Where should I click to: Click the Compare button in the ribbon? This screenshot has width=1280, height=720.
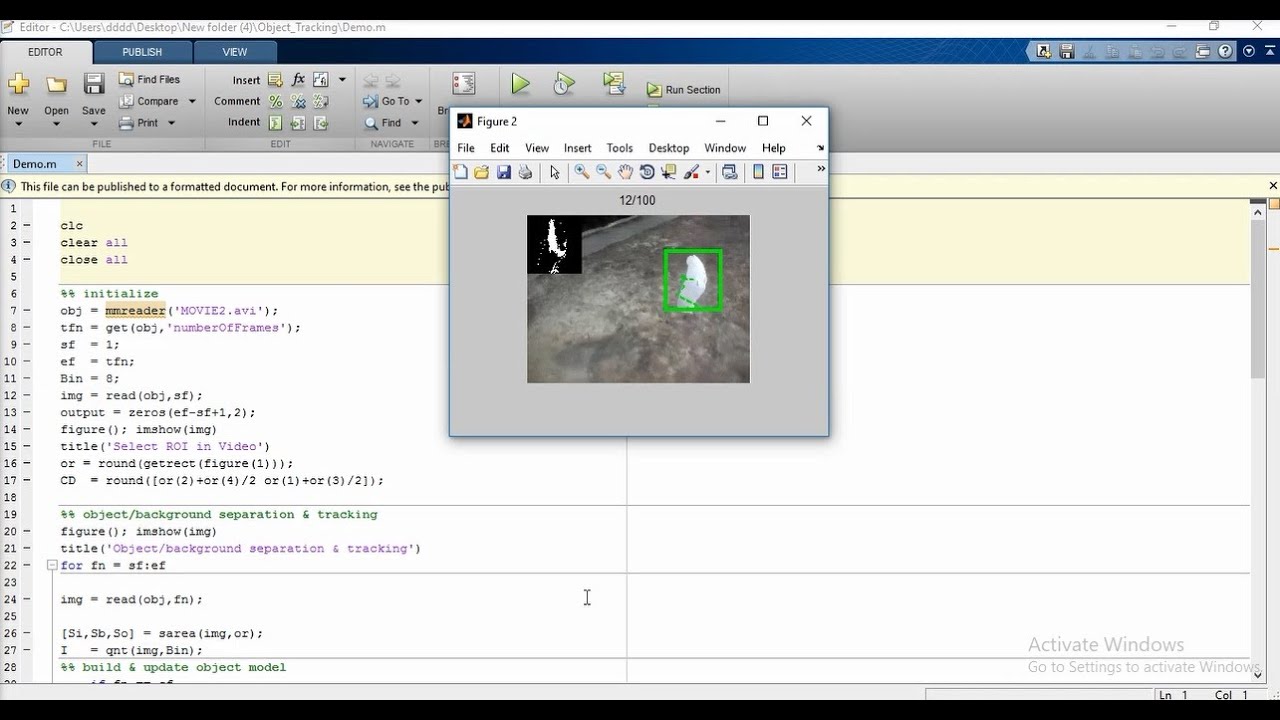tap(149, 101)
